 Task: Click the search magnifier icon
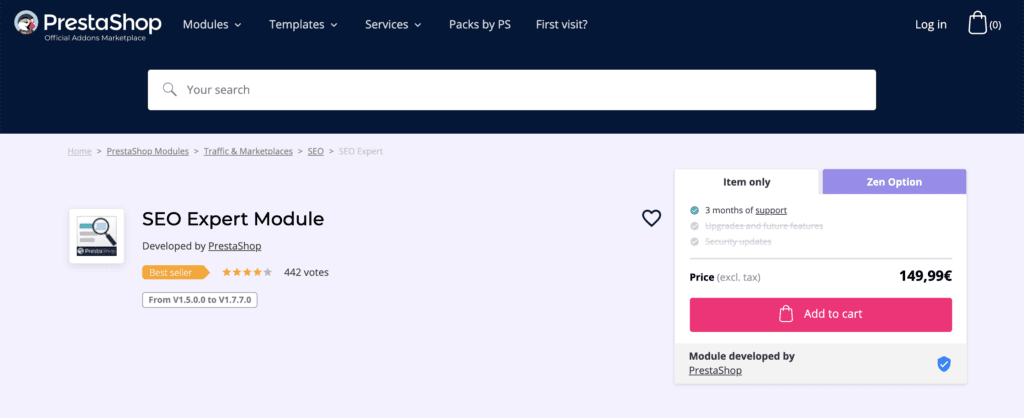170,89
